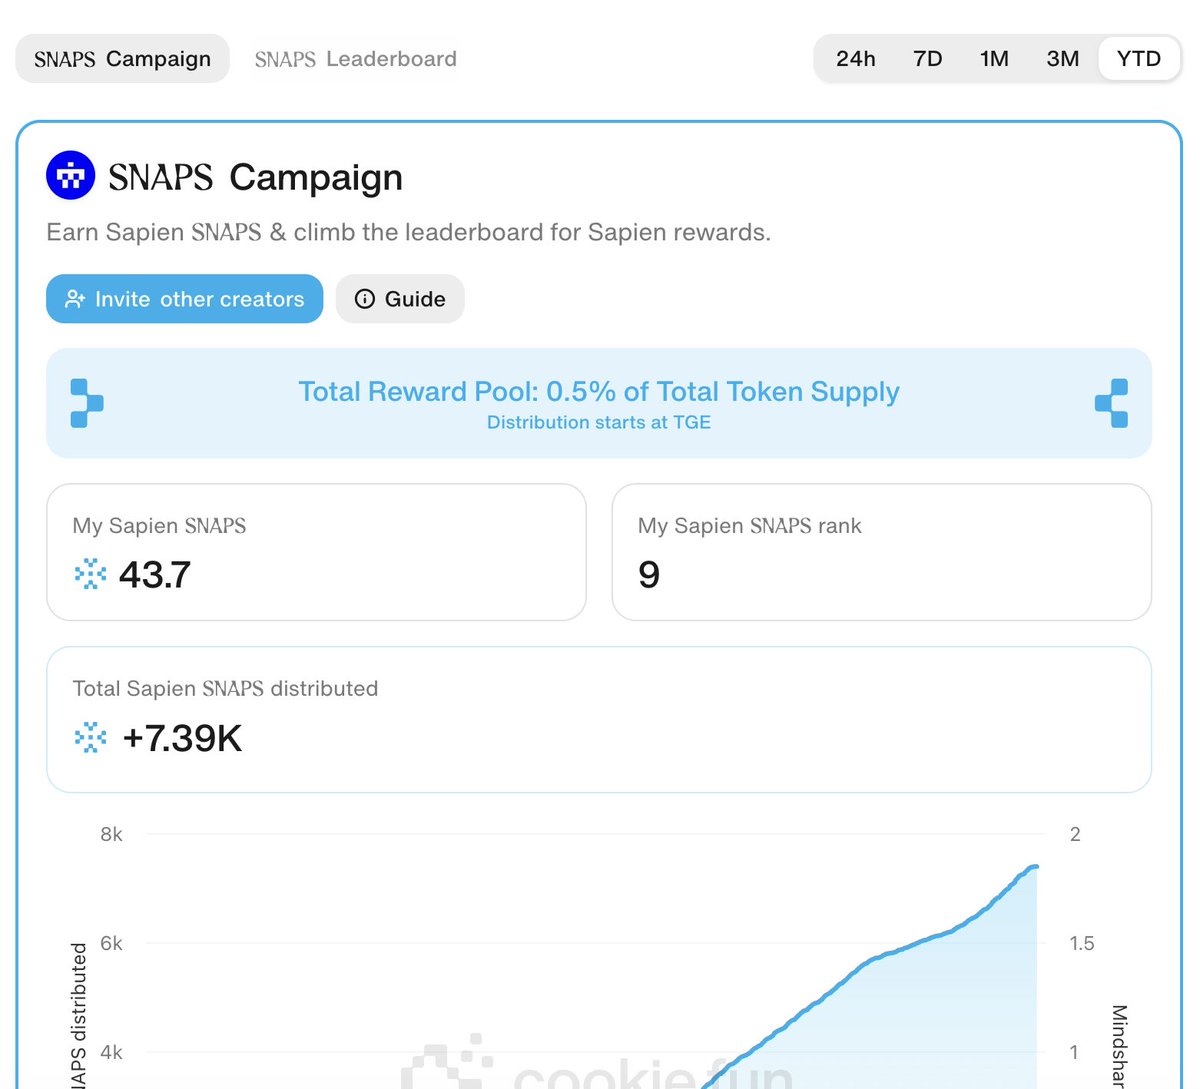Click the My Sapien SNAPS rank value 9

(649, 575)
